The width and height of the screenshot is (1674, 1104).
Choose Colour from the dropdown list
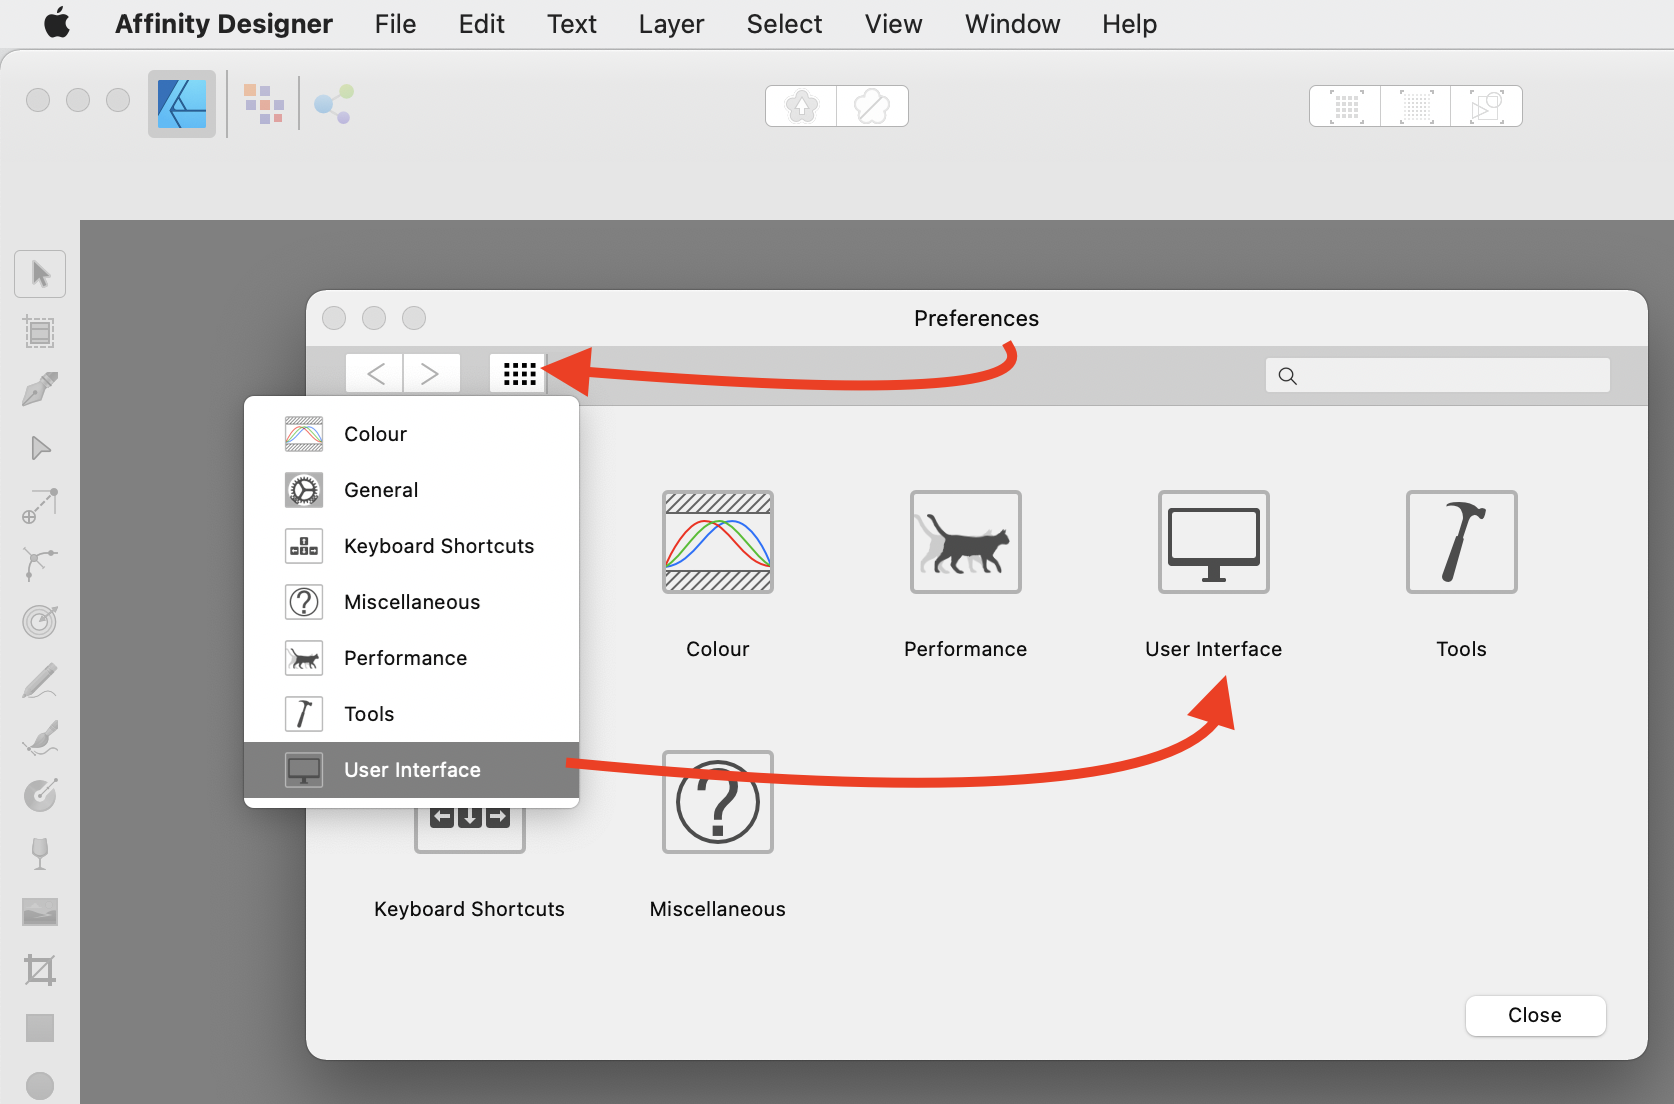412,434
